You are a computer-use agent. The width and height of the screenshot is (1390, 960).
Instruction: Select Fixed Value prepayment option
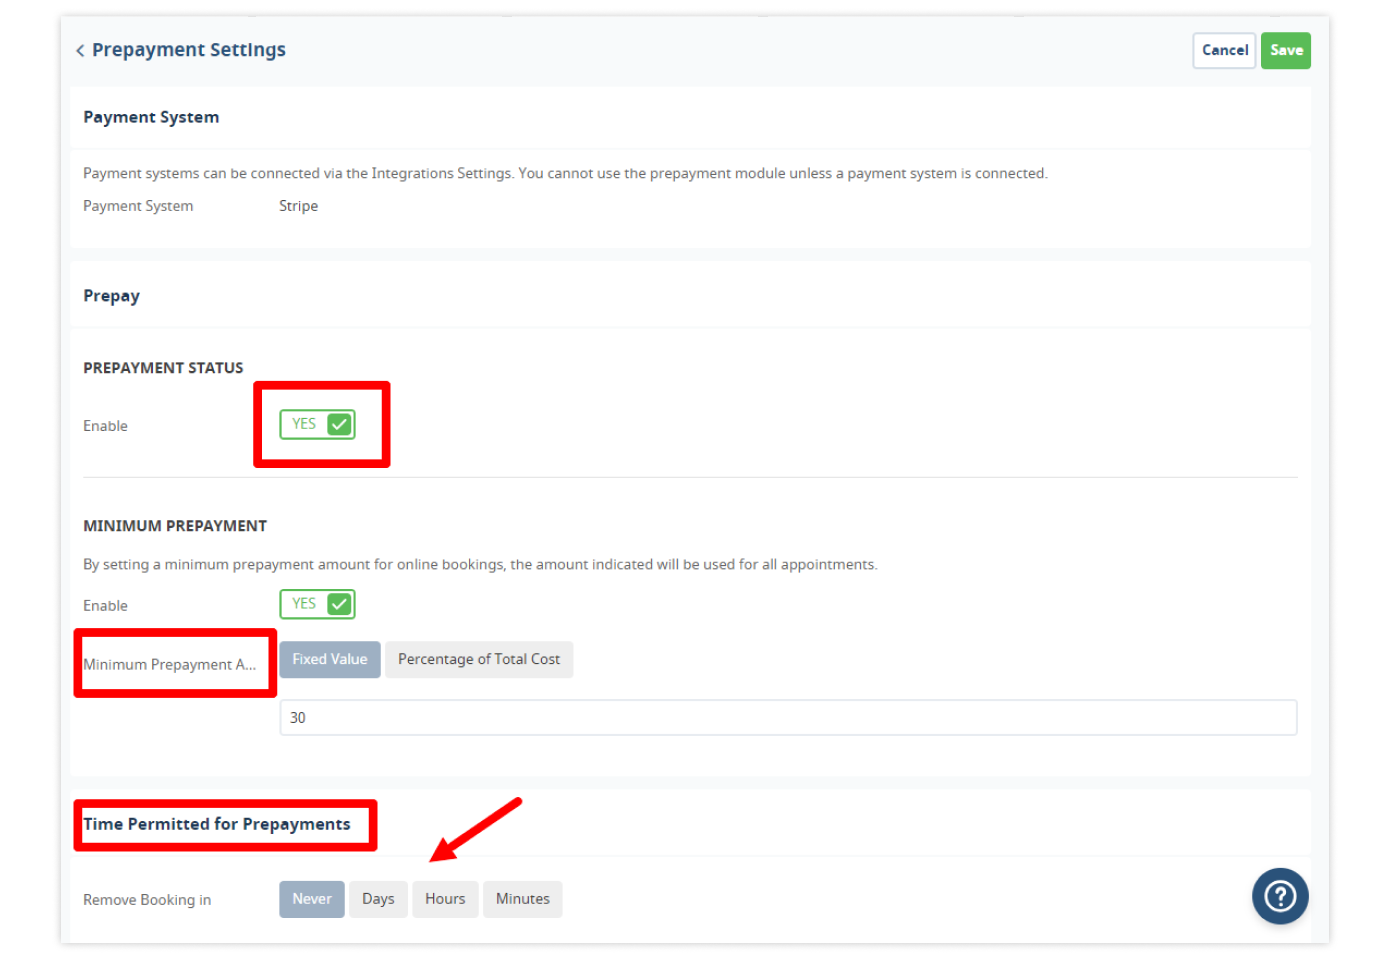[x=330, y=660]
